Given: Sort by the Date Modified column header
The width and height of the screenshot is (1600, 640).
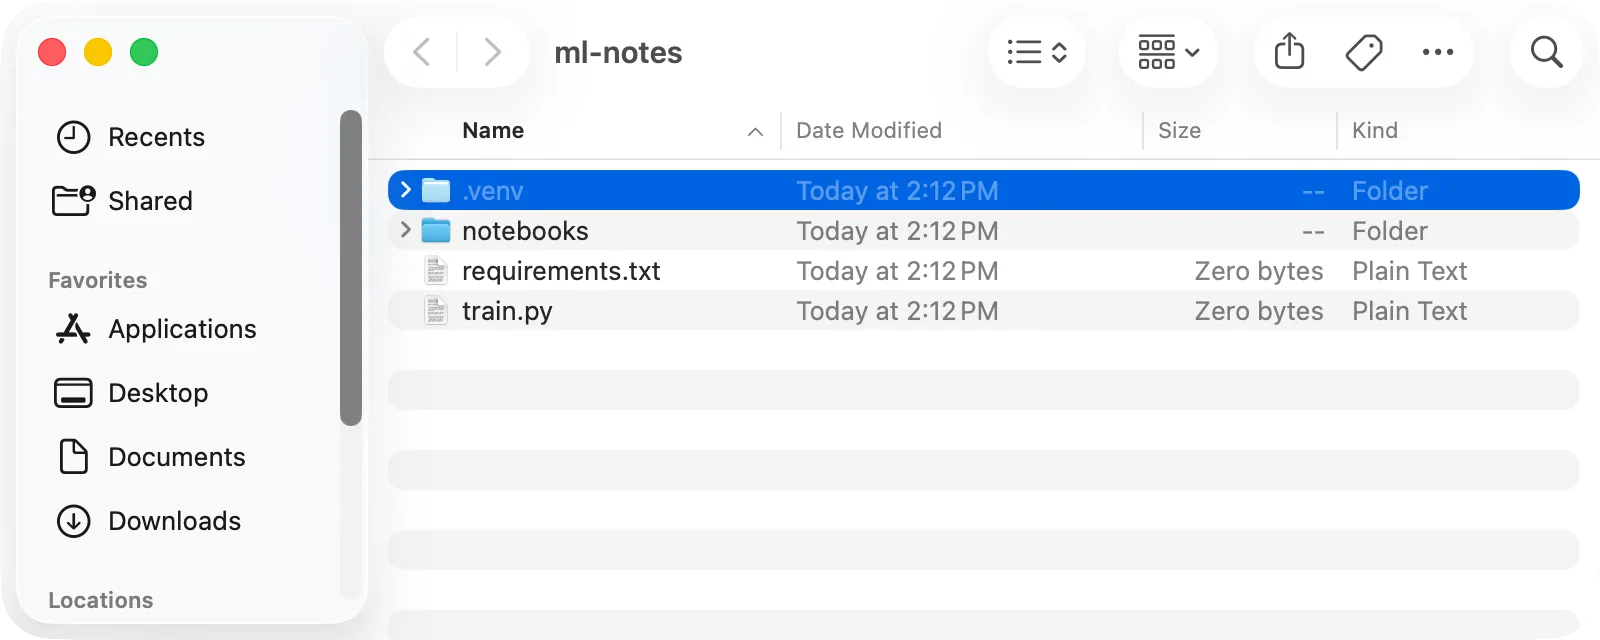Looking at the screenshot, I should coord(869,130).
